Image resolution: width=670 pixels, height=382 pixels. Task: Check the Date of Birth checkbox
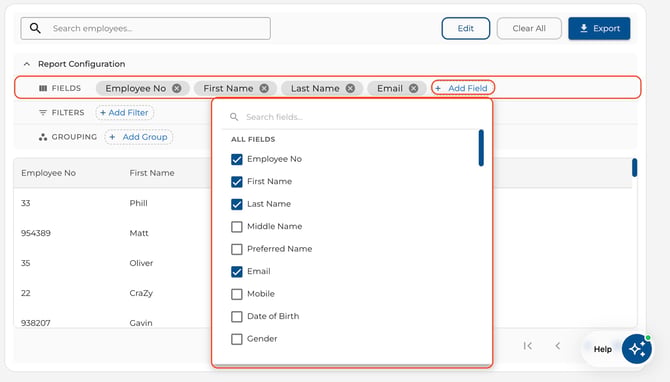[236, 317]
